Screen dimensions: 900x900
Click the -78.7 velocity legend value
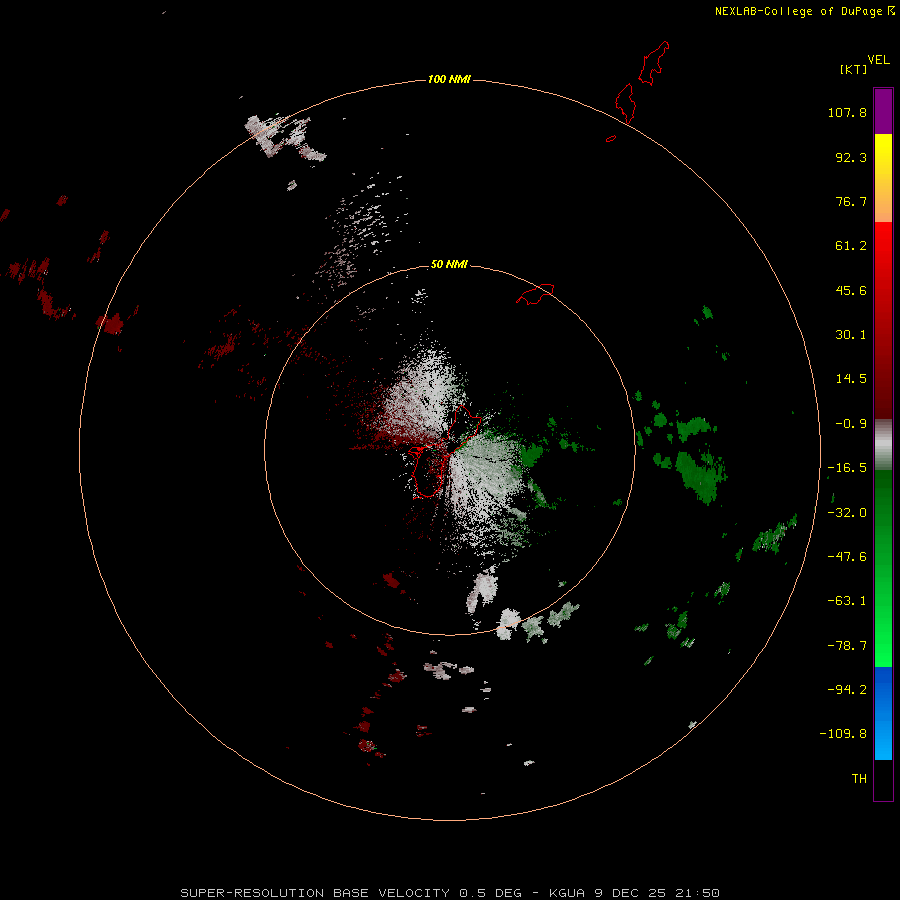click(847, 646)
